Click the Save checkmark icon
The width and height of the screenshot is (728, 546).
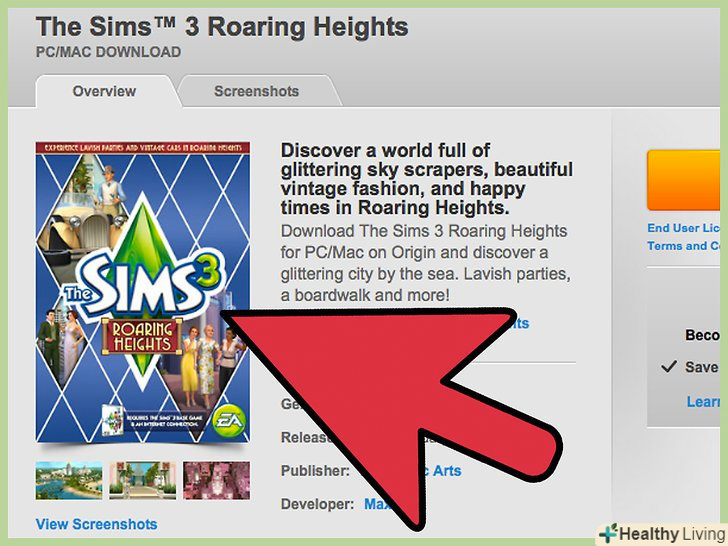(x=669, y=367)
